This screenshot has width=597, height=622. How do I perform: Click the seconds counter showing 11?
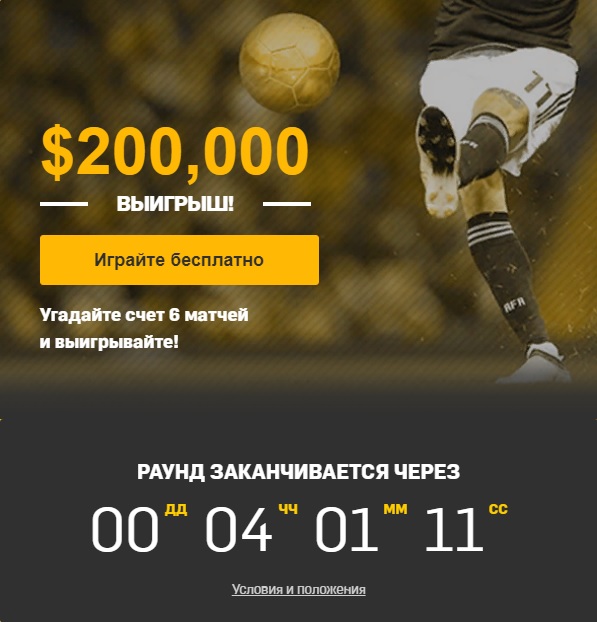coord(454,530)
